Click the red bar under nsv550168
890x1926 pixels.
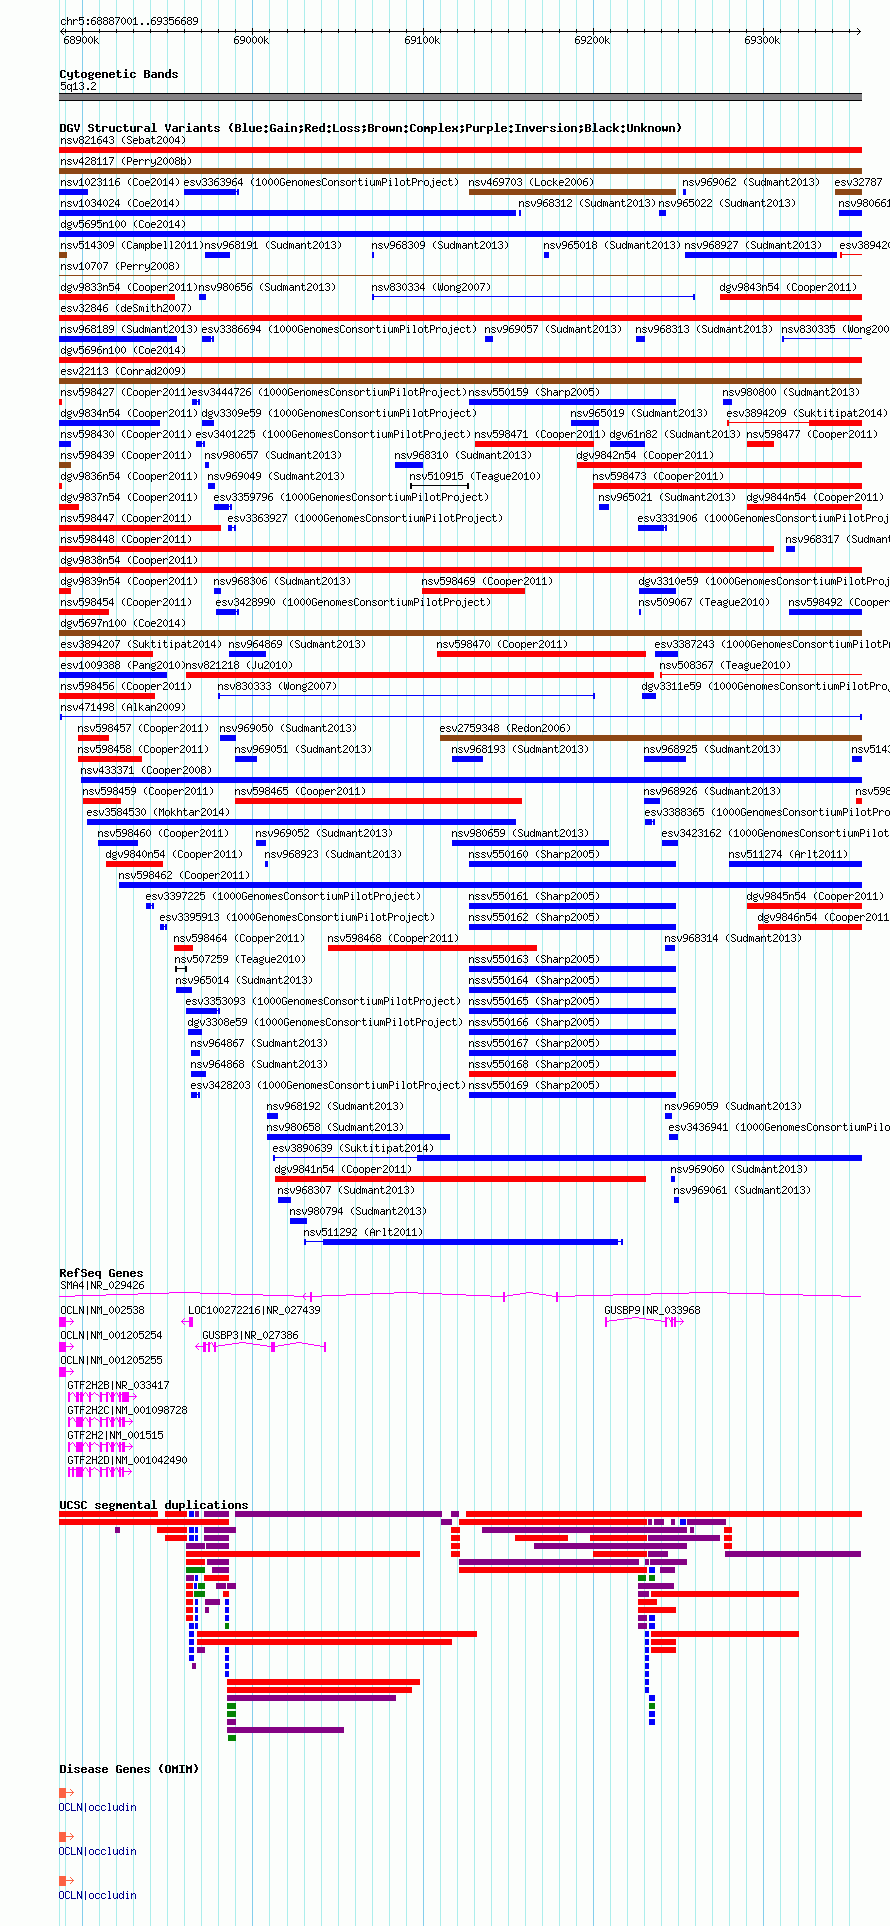tap(572, 1074)
